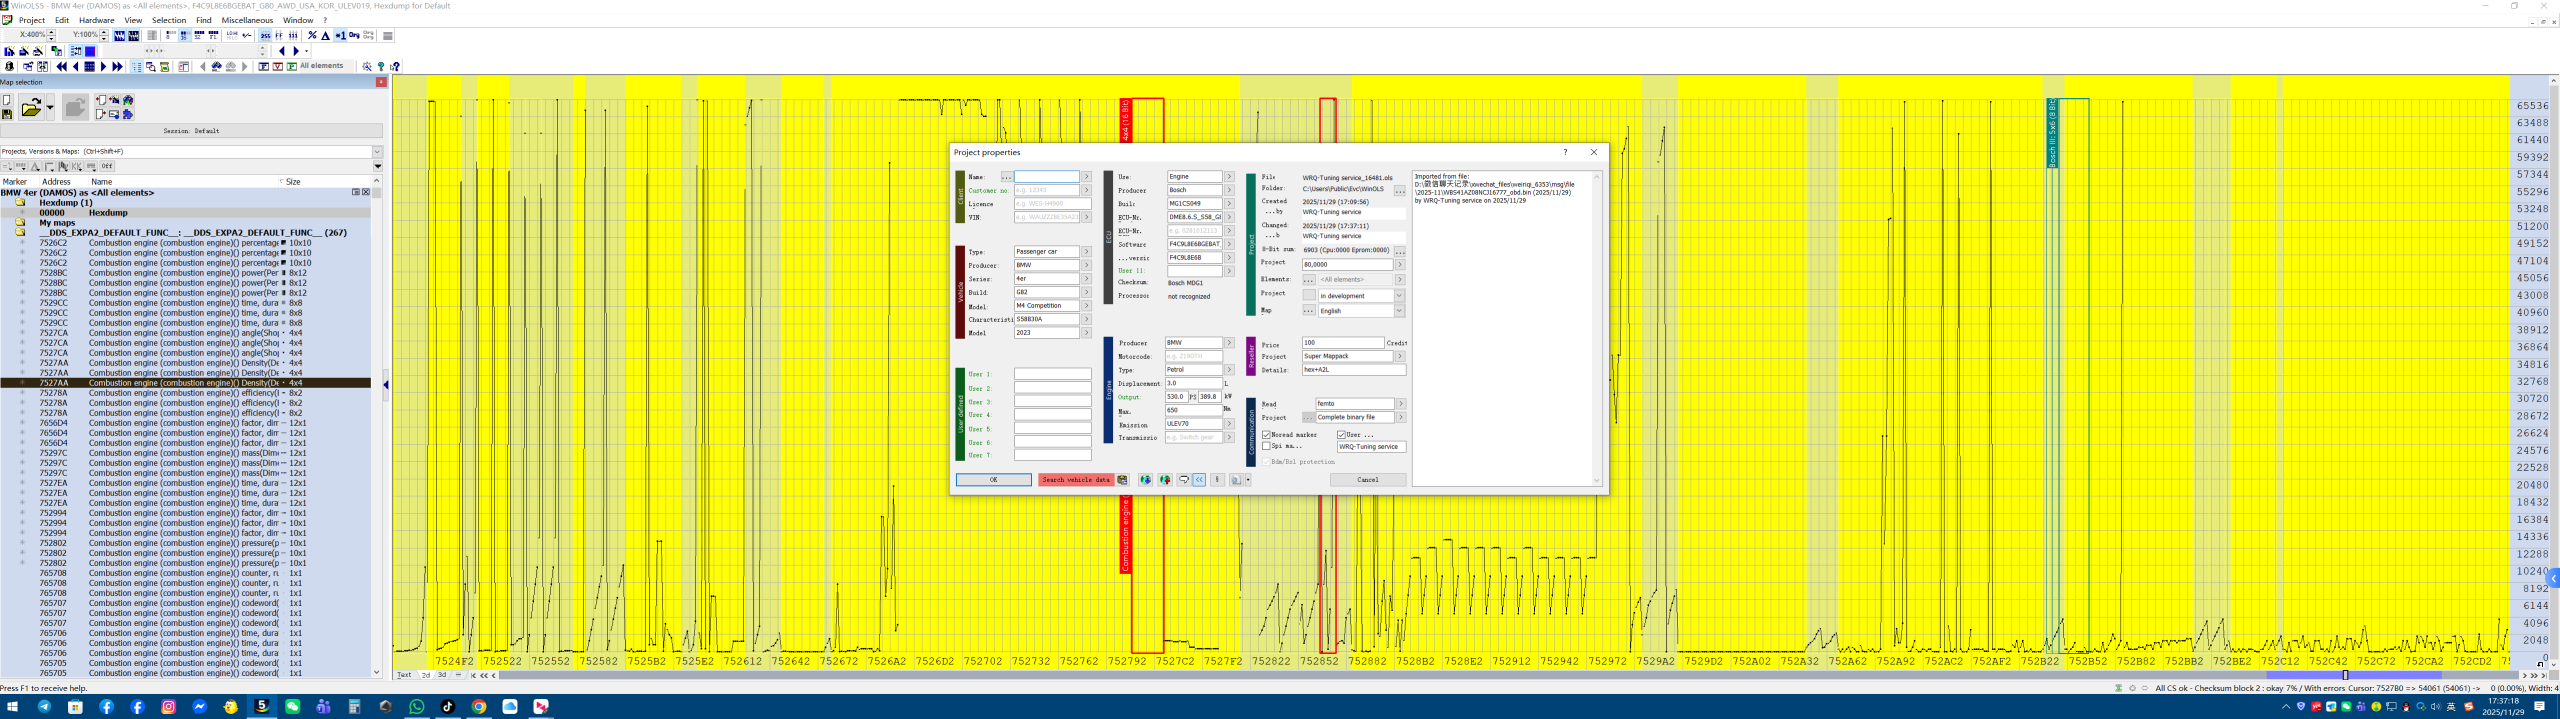Click the Name input field in Client section
Image resolution: width=2560 pixels, height=719 pixels.
(1046, 177)
